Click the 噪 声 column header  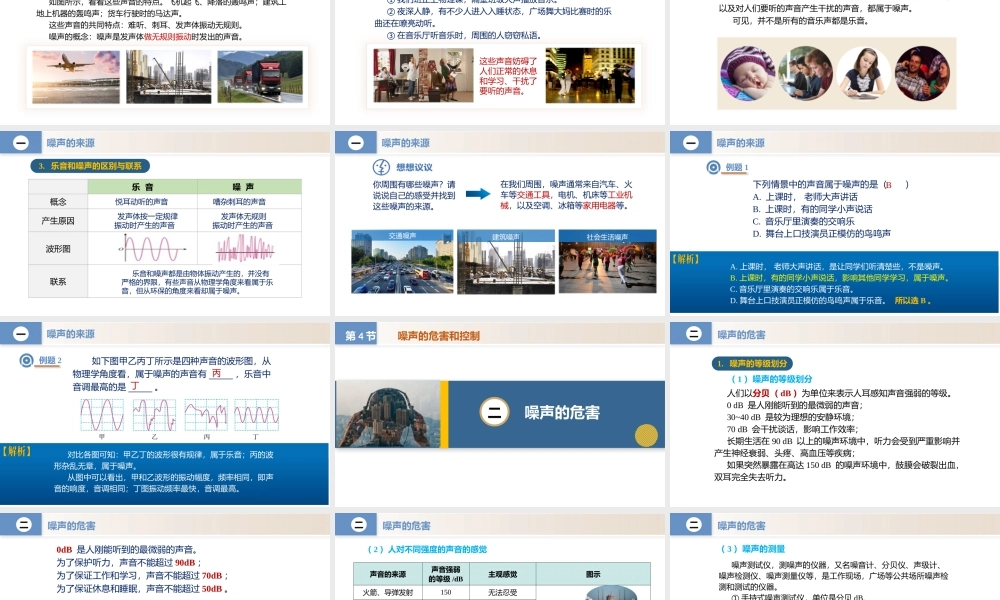(x=249, y=187)
